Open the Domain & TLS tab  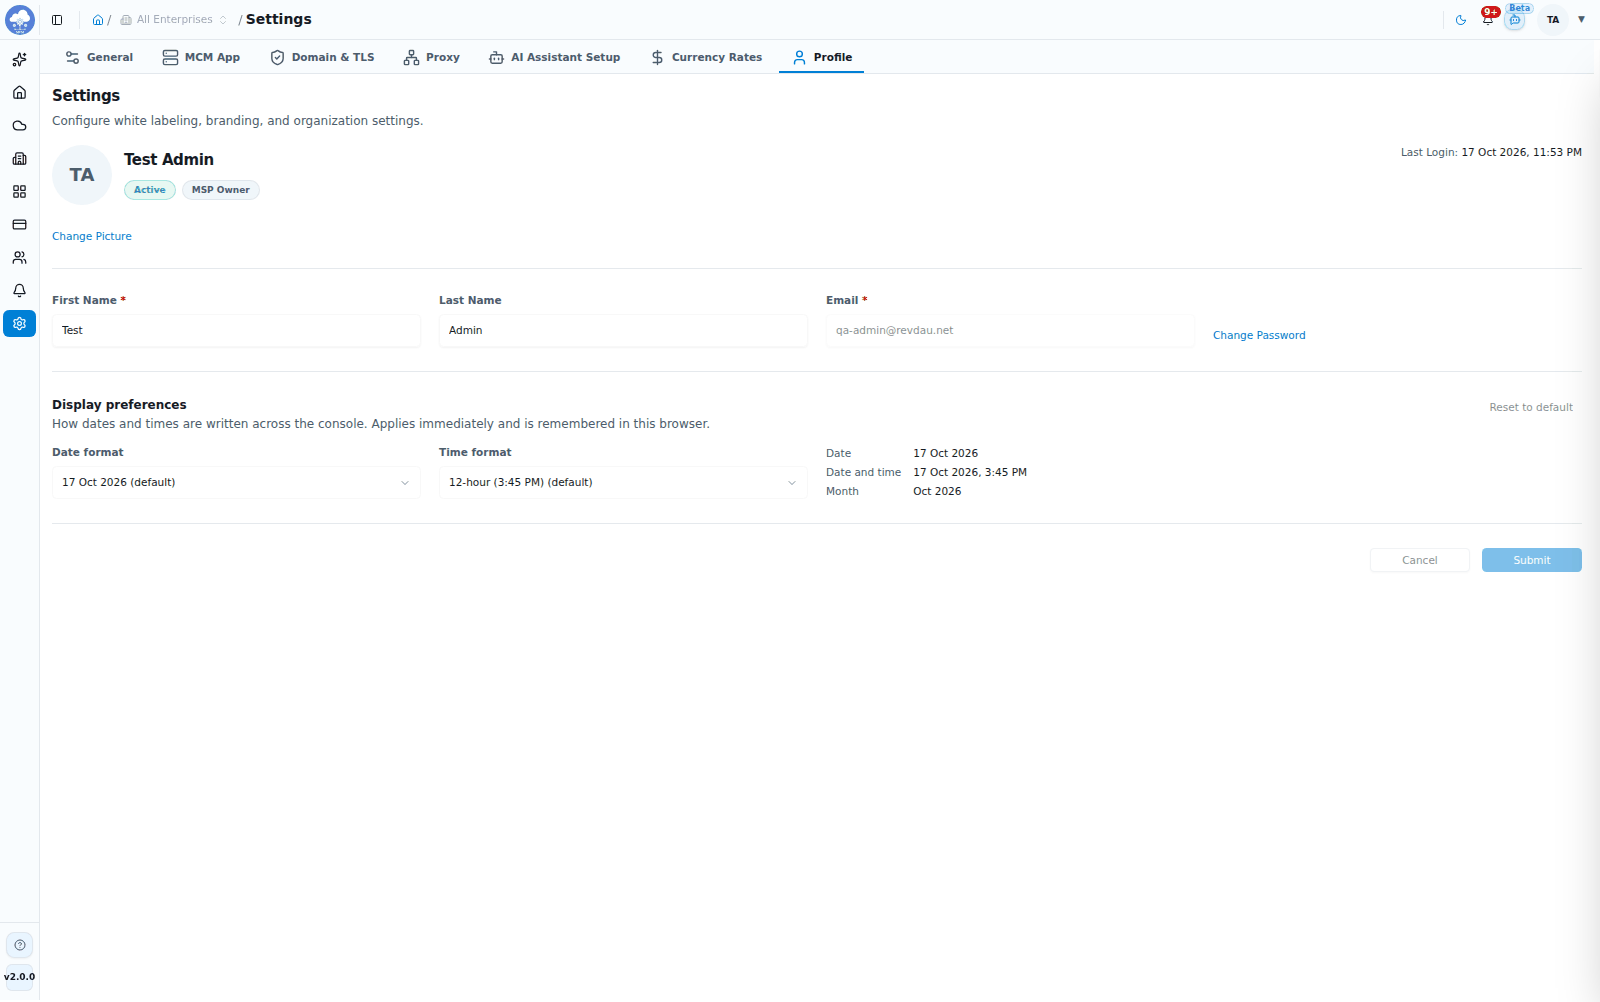click(x=322, y=57)
